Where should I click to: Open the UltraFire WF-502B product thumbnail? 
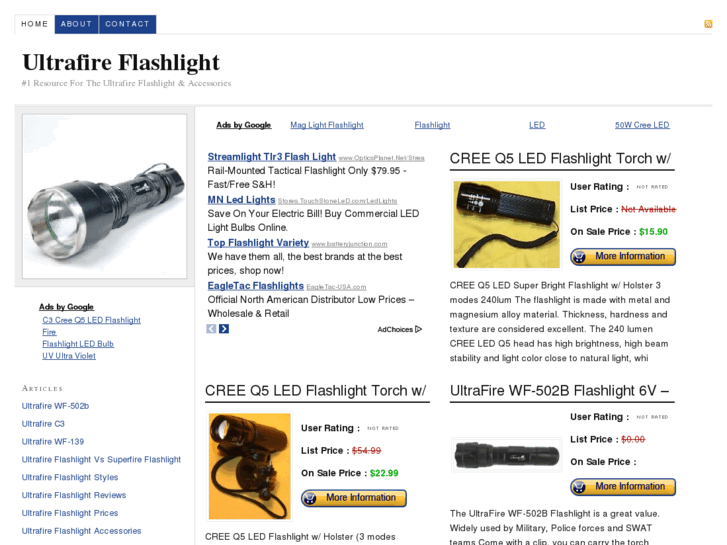point(506,455)
